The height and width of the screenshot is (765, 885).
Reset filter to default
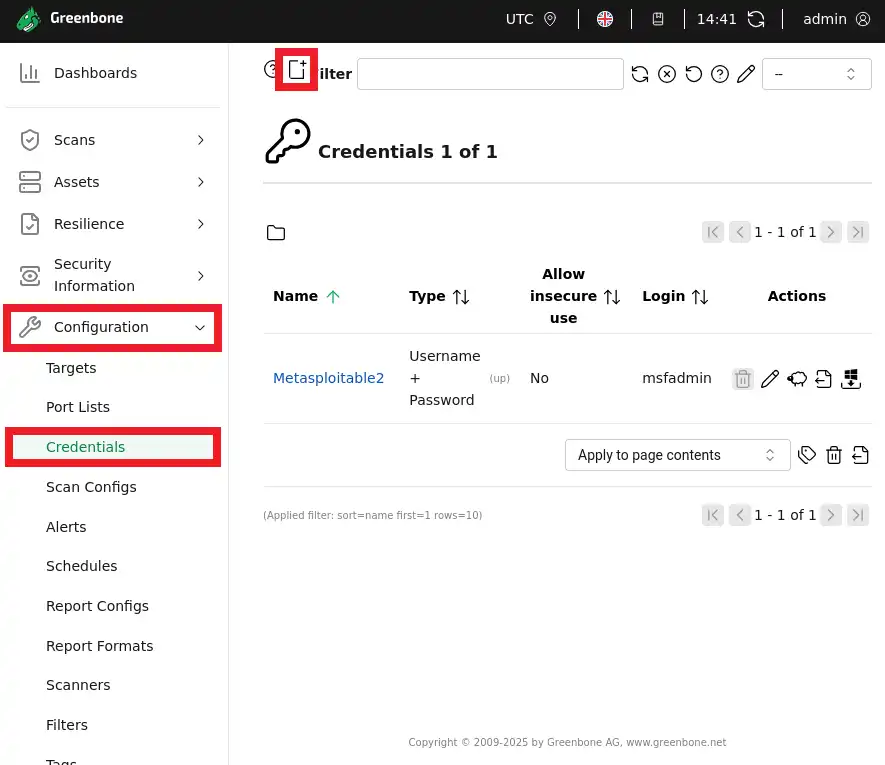click(x=693, y=75)
